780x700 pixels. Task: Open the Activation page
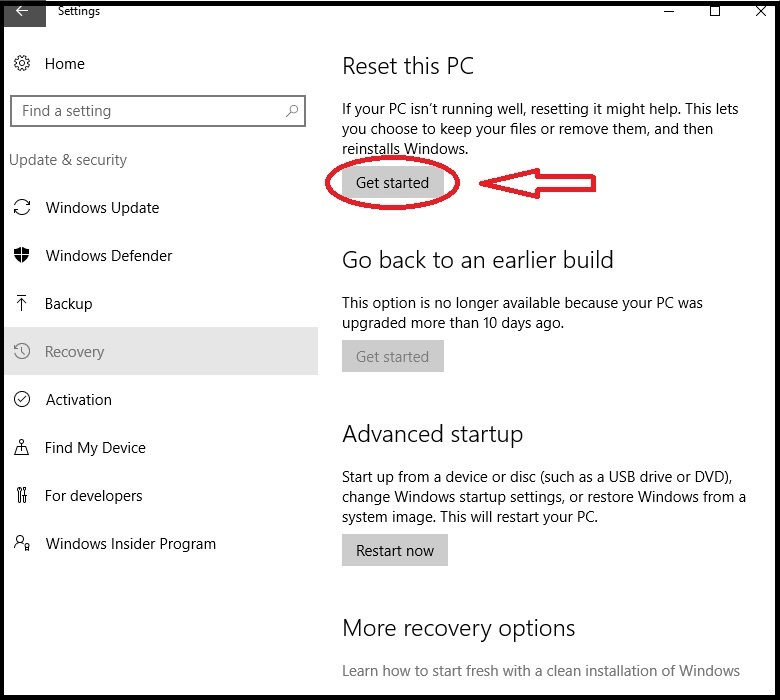tap(79, 400)
